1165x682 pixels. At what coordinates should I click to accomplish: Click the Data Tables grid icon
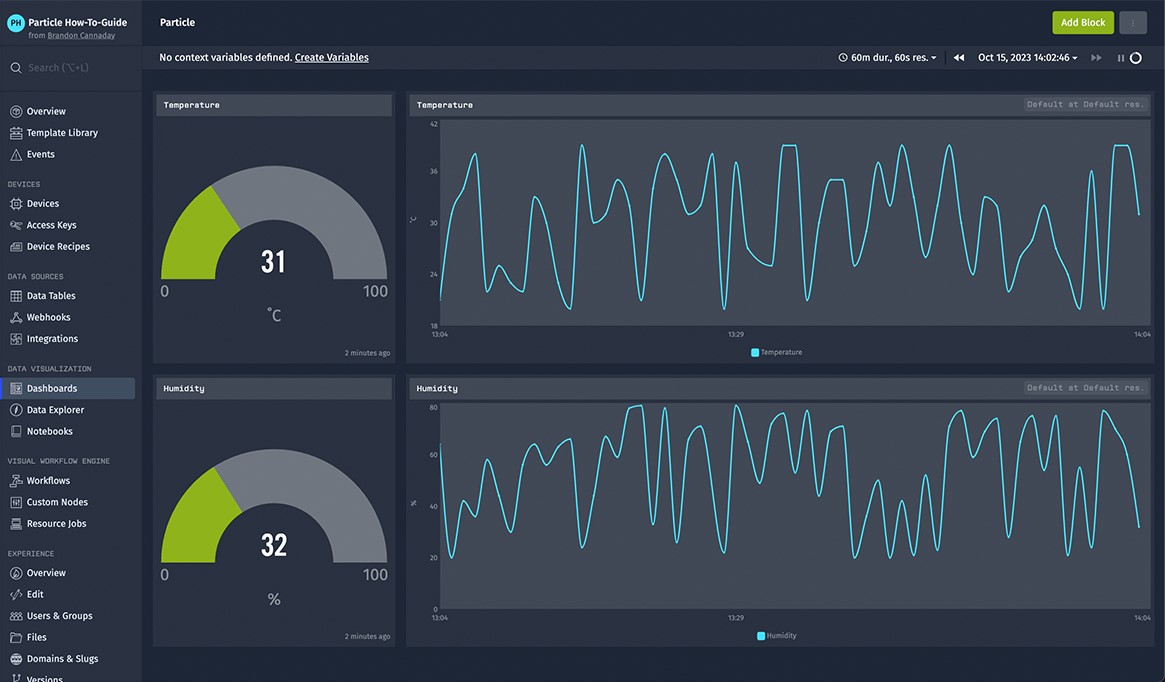coord(16,296)
